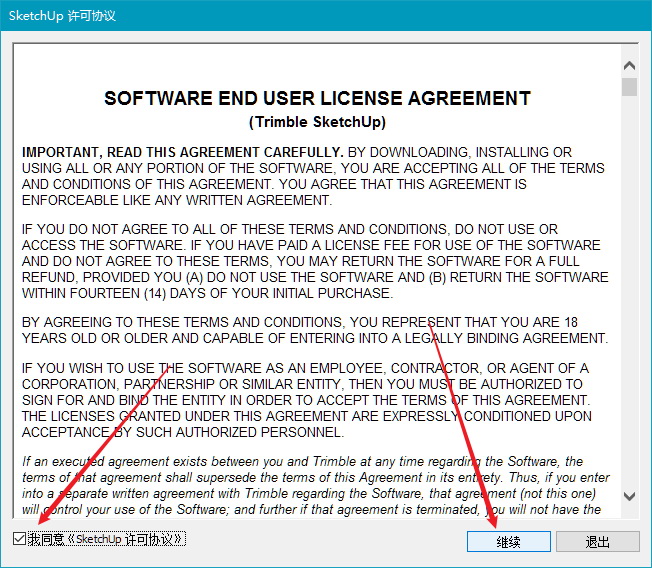Click the 'ENFORCEABLE LIKE ANY WRITTEN AGREEMENT.' line
The width and height of the screenshot is (652, 568).
tap(177, 200)
